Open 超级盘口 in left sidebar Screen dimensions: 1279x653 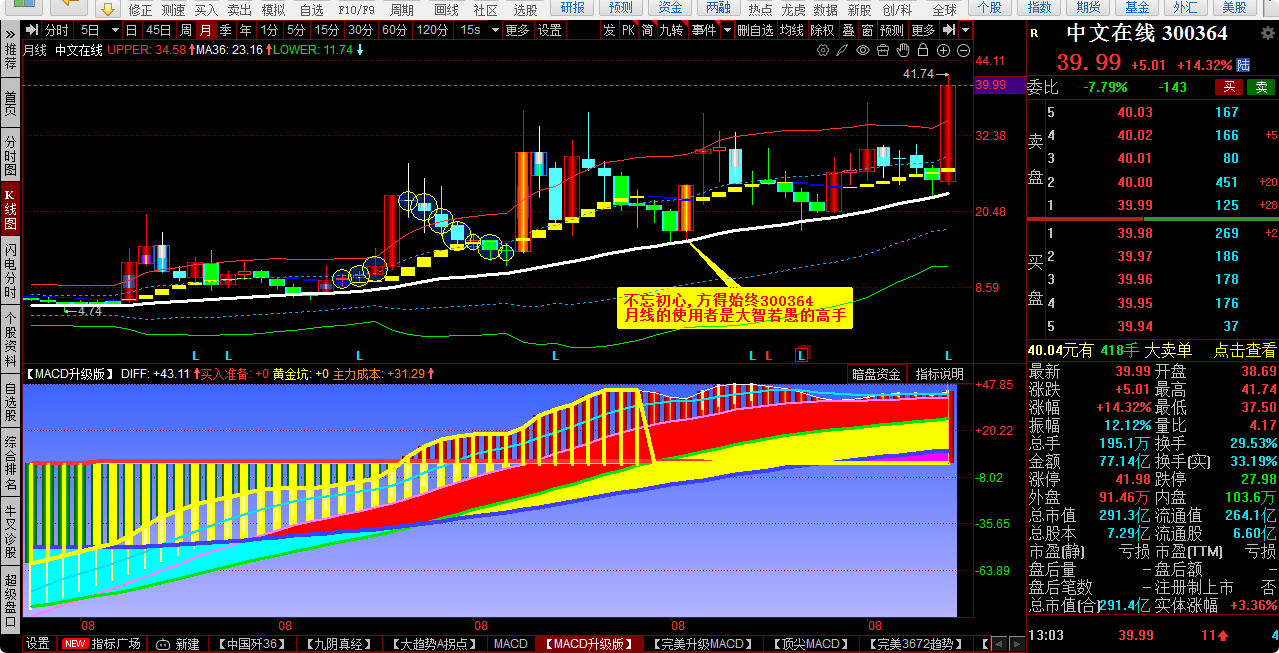pyautogui.click(x=10, y=600)
